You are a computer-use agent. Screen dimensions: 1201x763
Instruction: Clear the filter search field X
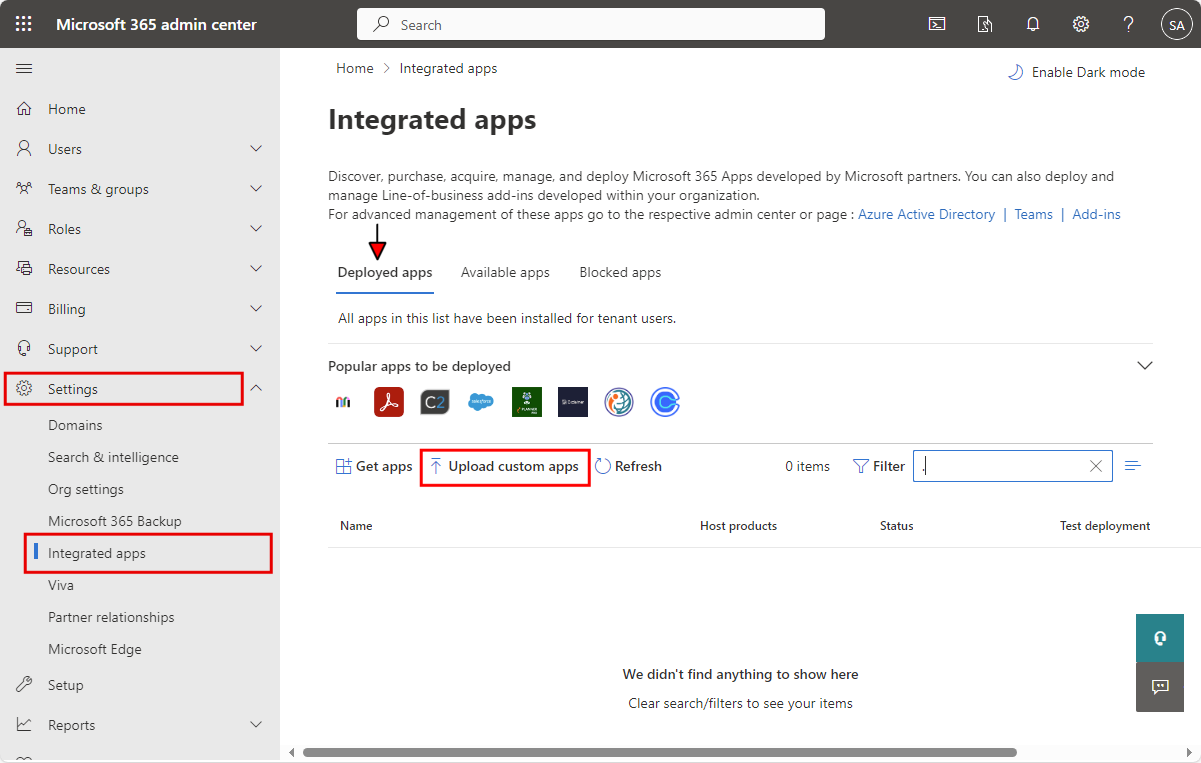point(1095,466)
